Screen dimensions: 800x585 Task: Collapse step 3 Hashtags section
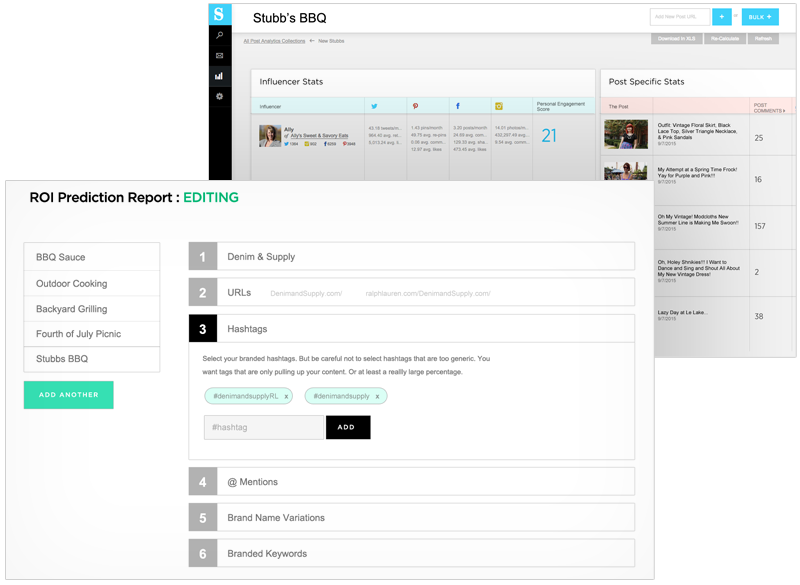pos(412,328)
